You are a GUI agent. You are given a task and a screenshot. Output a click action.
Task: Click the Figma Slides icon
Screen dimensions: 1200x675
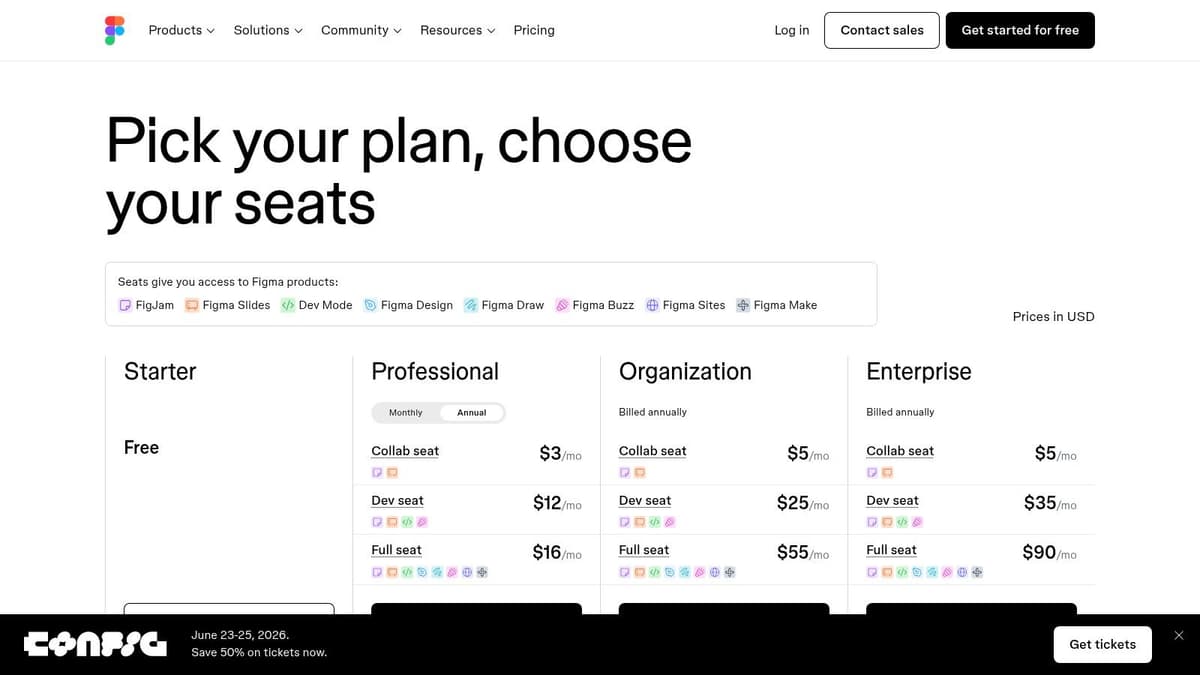pyautogui.click(x=191, y=305)
